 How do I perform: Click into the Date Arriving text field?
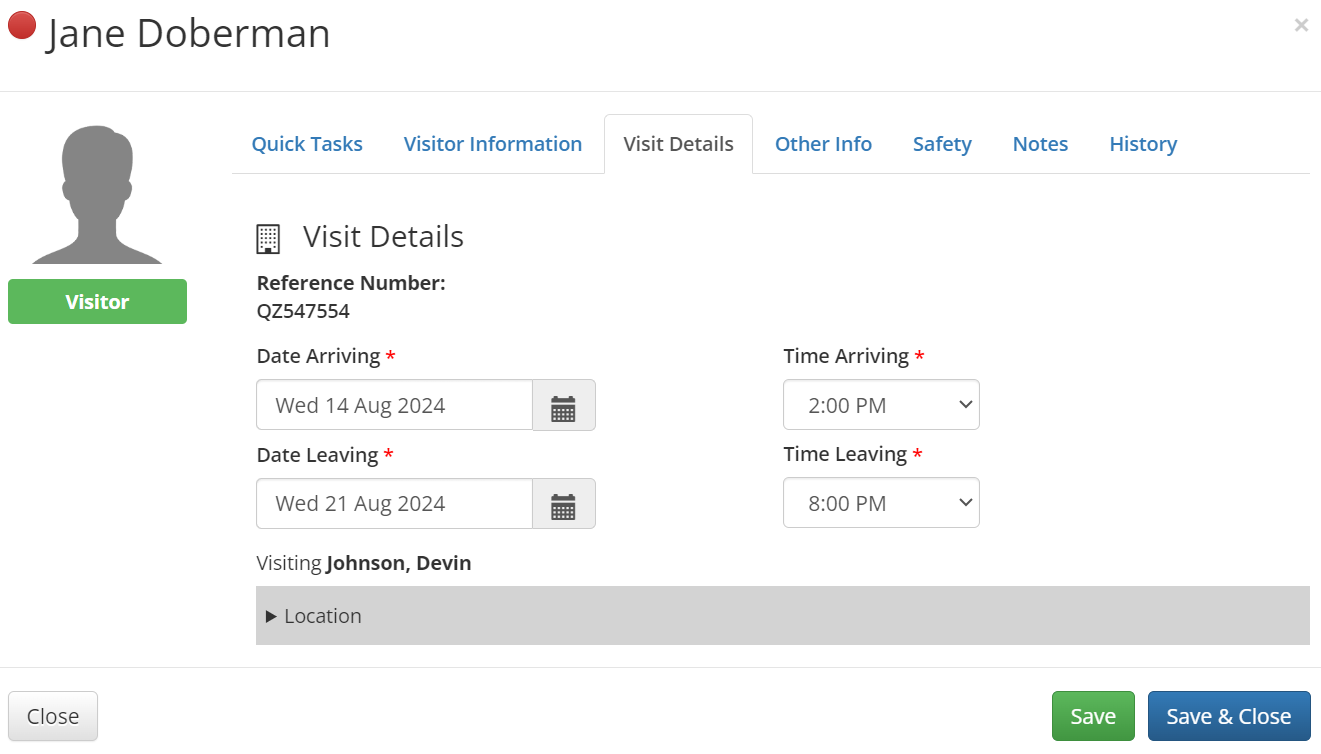[394, 405]
